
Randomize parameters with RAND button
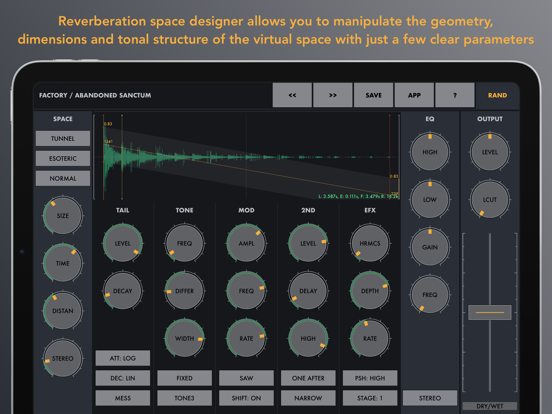tap(497, 95)
